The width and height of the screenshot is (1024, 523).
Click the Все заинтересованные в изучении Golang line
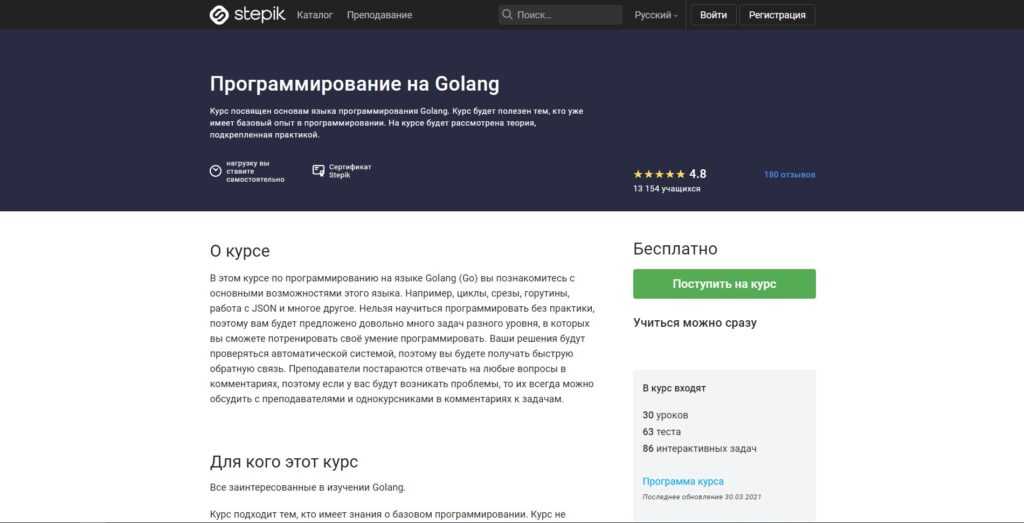pos(308,487)
